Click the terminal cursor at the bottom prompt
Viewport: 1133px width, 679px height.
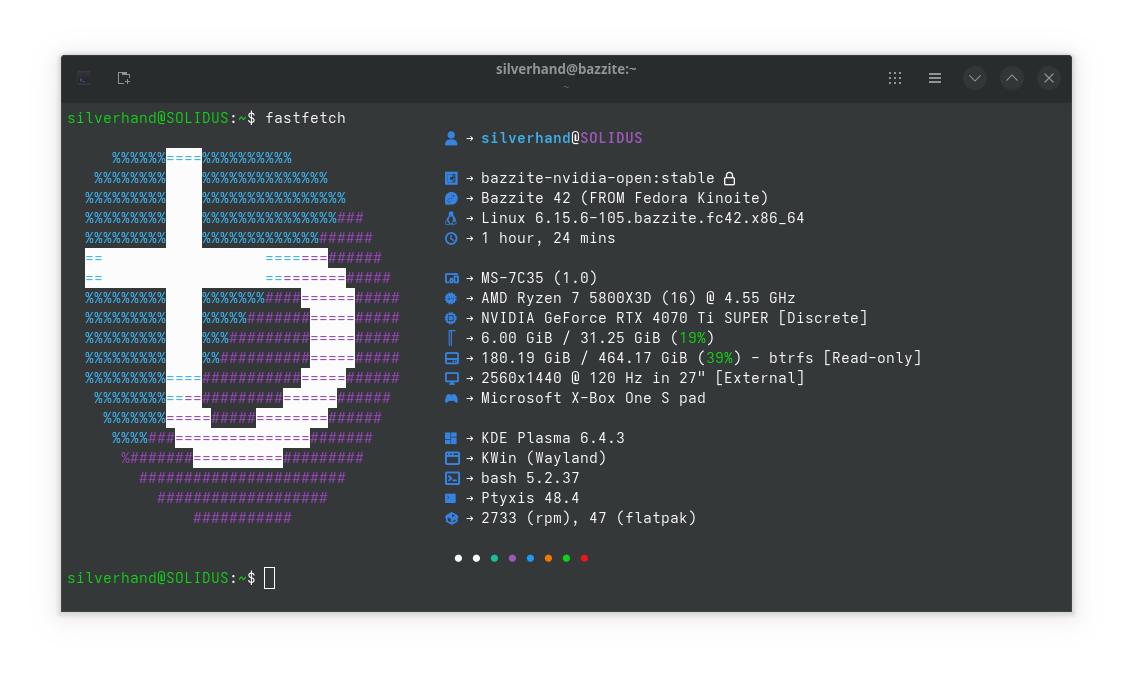(x=270, y=578)
